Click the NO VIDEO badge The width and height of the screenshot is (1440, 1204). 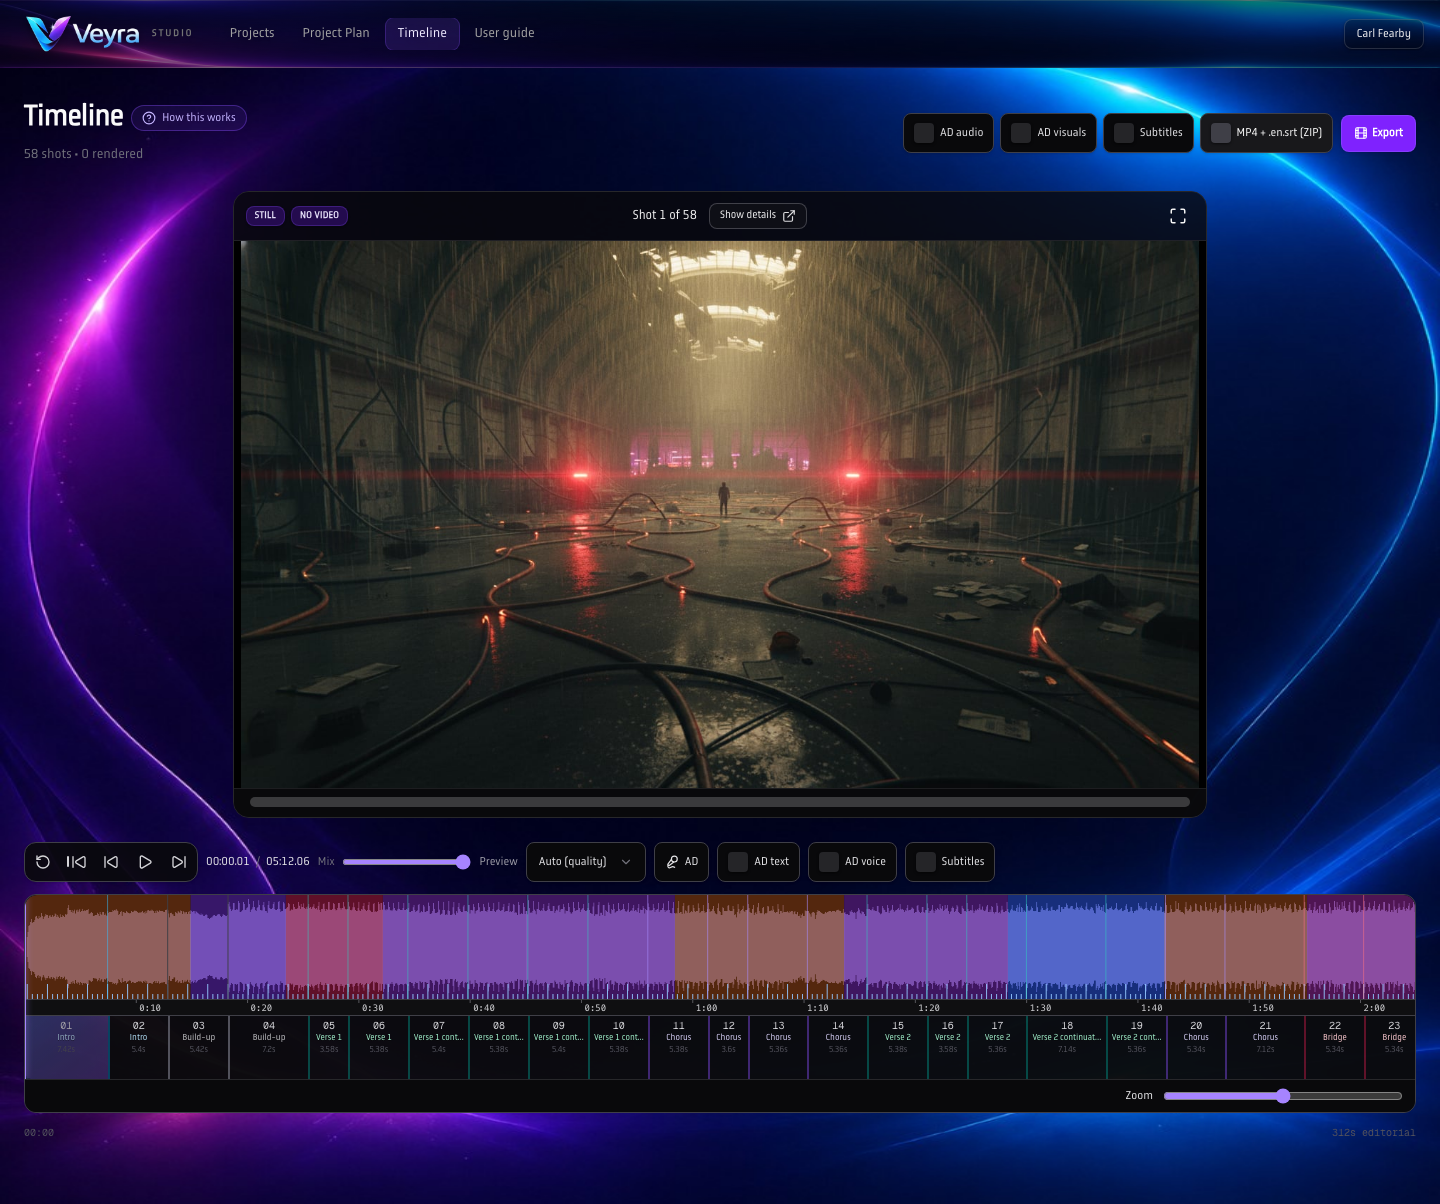pos(319,215)
